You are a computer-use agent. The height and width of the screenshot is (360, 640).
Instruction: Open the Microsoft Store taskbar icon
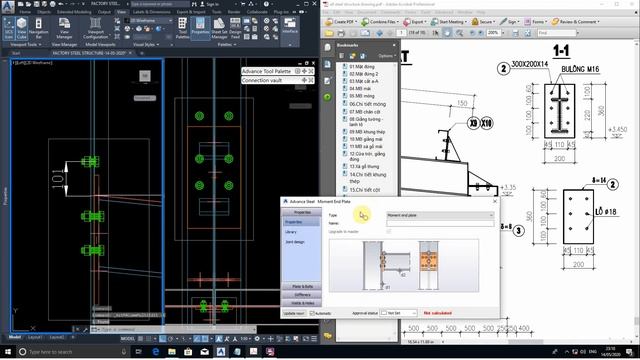tap(188, 351)
